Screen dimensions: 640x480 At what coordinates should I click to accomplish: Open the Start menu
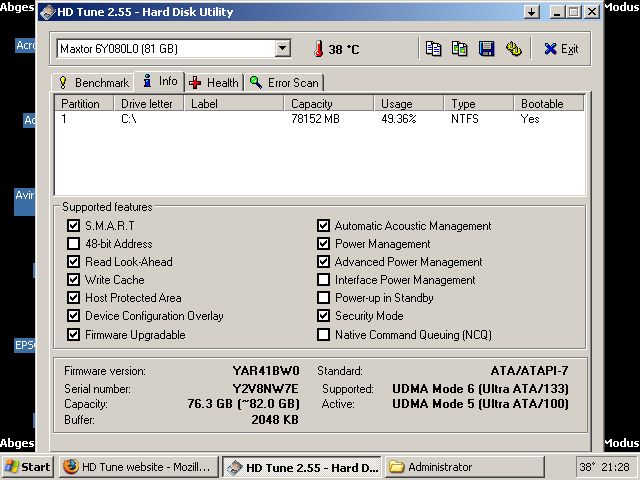coord(27,467)
